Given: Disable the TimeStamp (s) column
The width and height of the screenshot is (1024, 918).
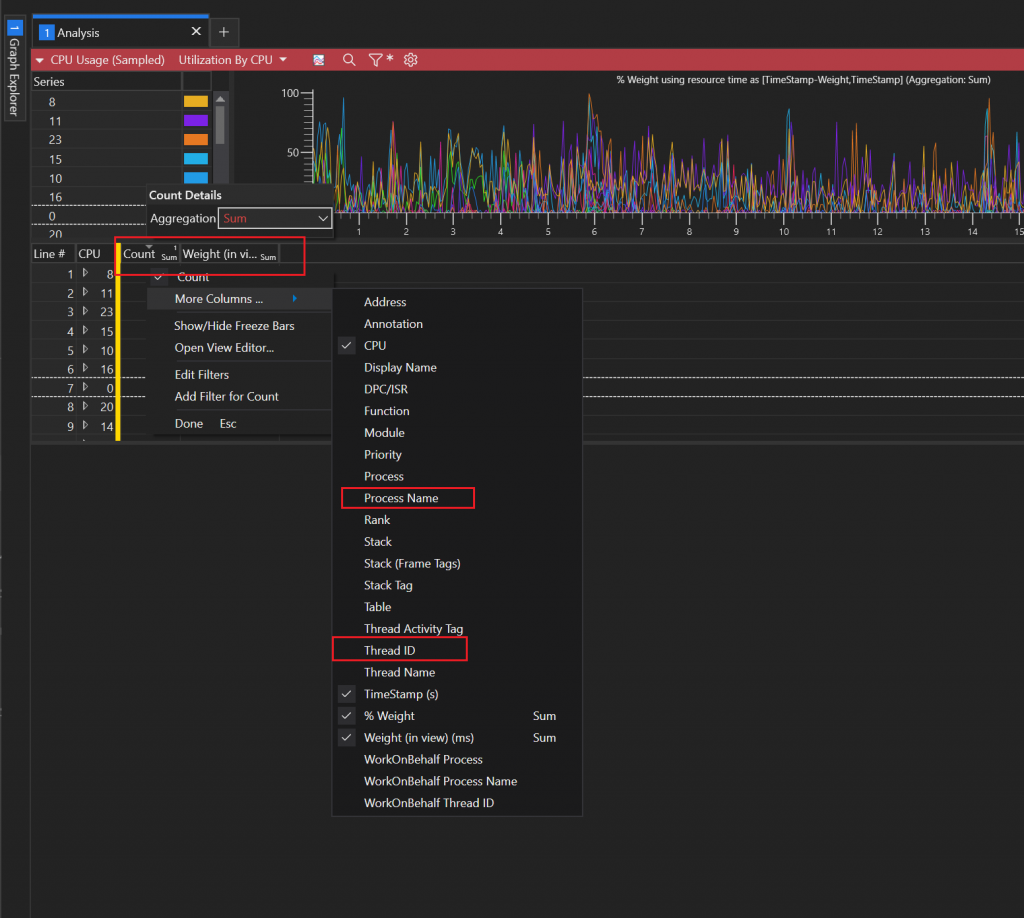Looking at the screenshot, I should tap(344, 694).
